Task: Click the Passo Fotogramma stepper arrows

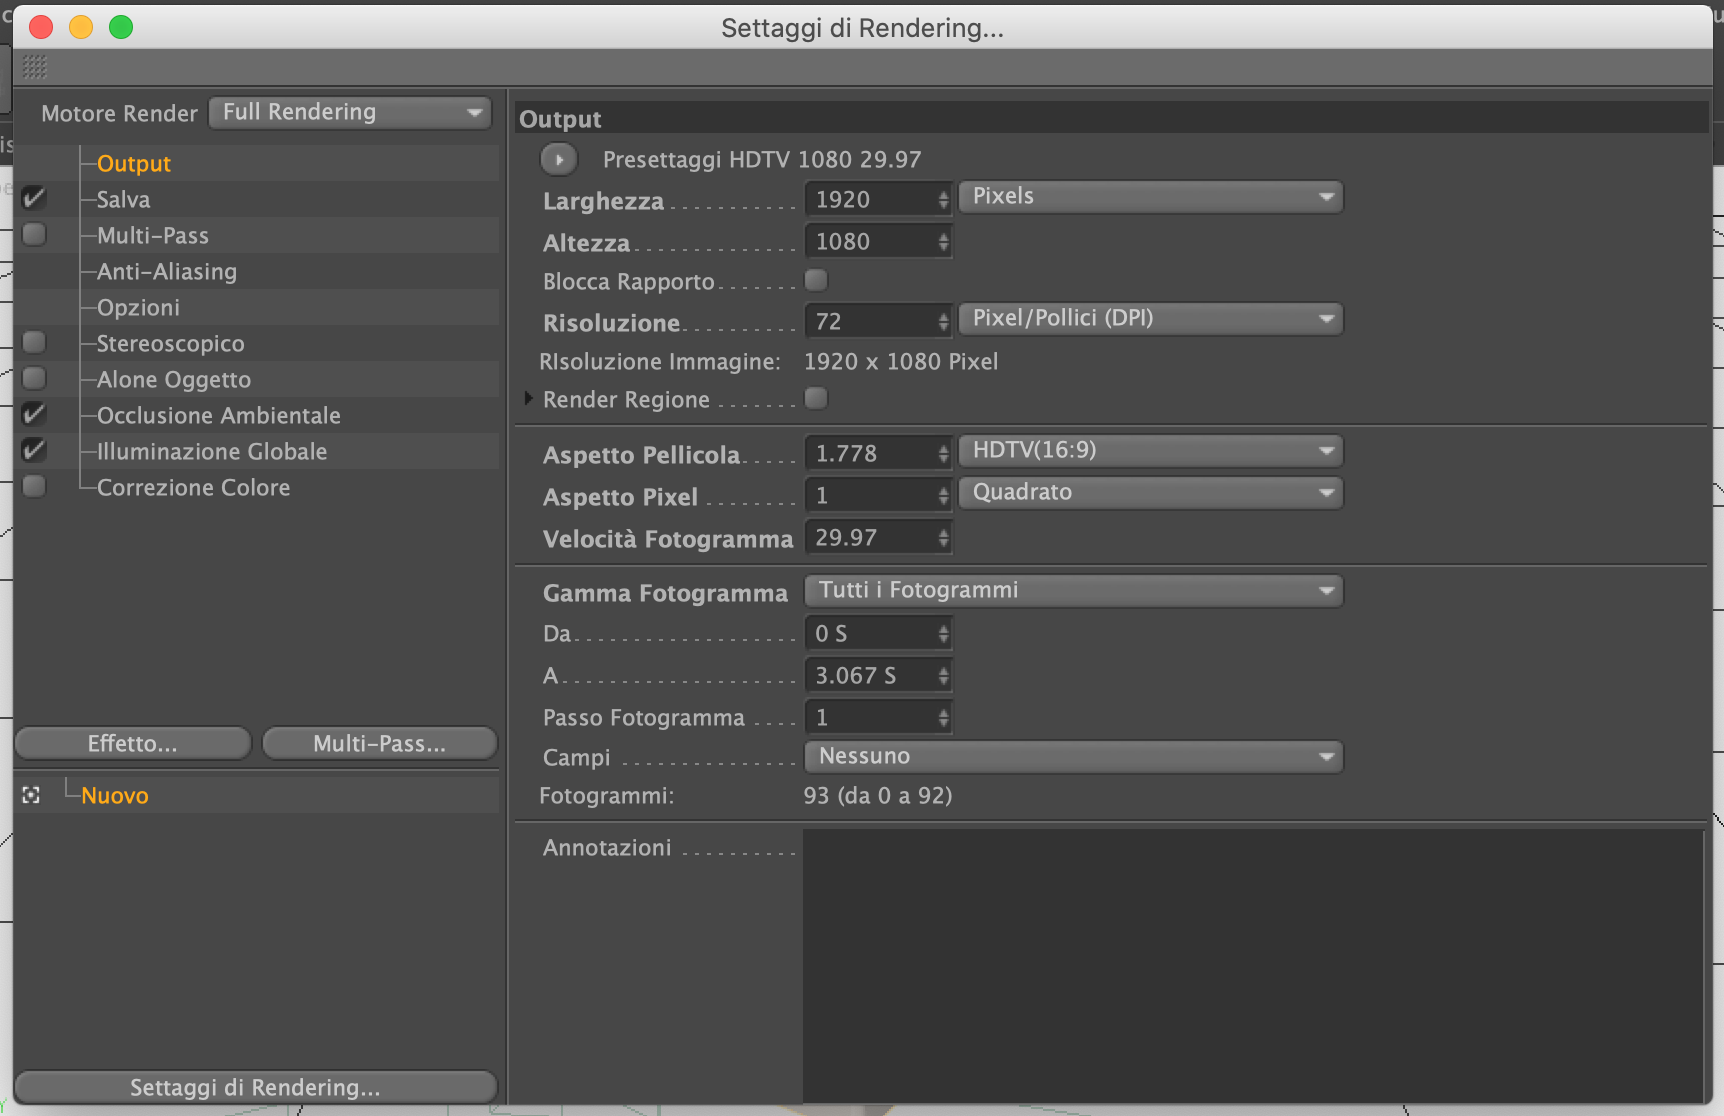Action: 943,717
